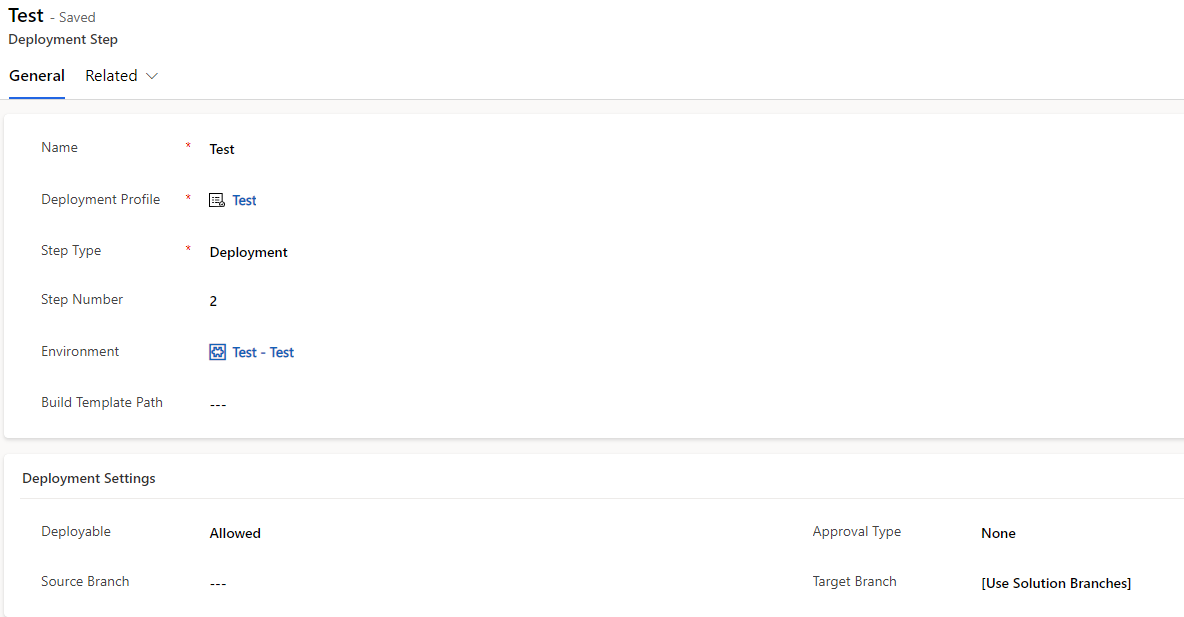The image size is (1184, 617).
Task: Switch to the General tab
Action: (x=37, y=75)
